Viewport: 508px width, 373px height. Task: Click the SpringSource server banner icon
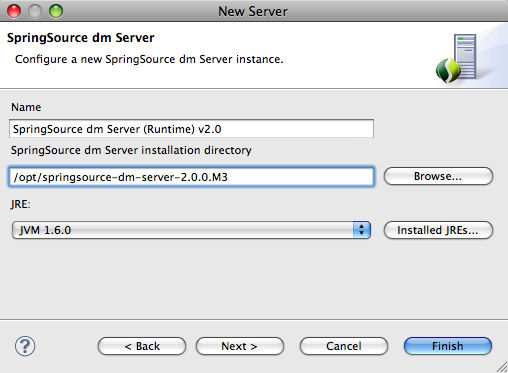pyautogui.click(x=456, y=58)
